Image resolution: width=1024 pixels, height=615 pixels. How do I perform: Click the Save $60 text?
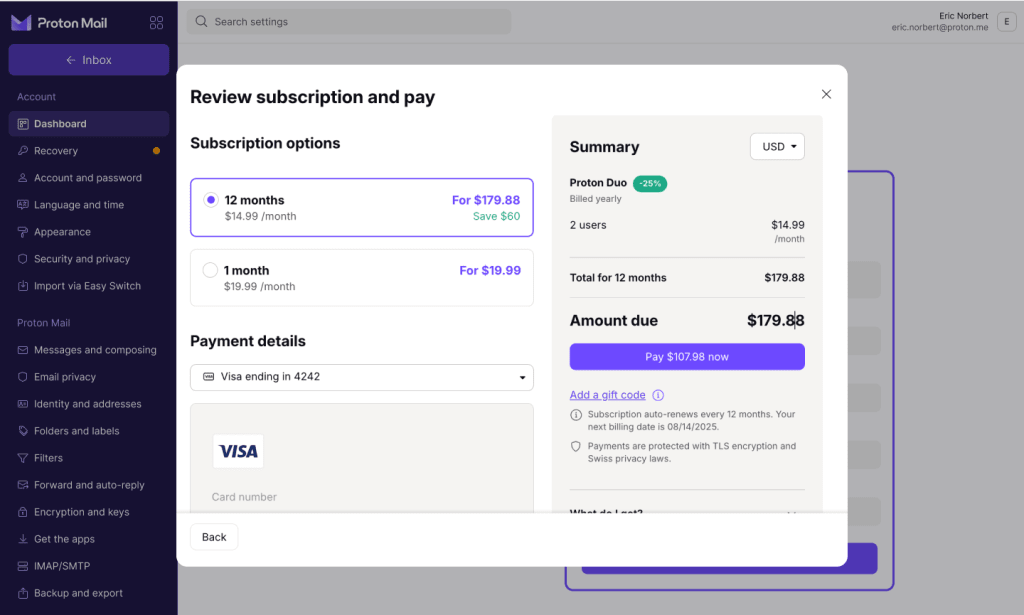(x=496, y=216)
